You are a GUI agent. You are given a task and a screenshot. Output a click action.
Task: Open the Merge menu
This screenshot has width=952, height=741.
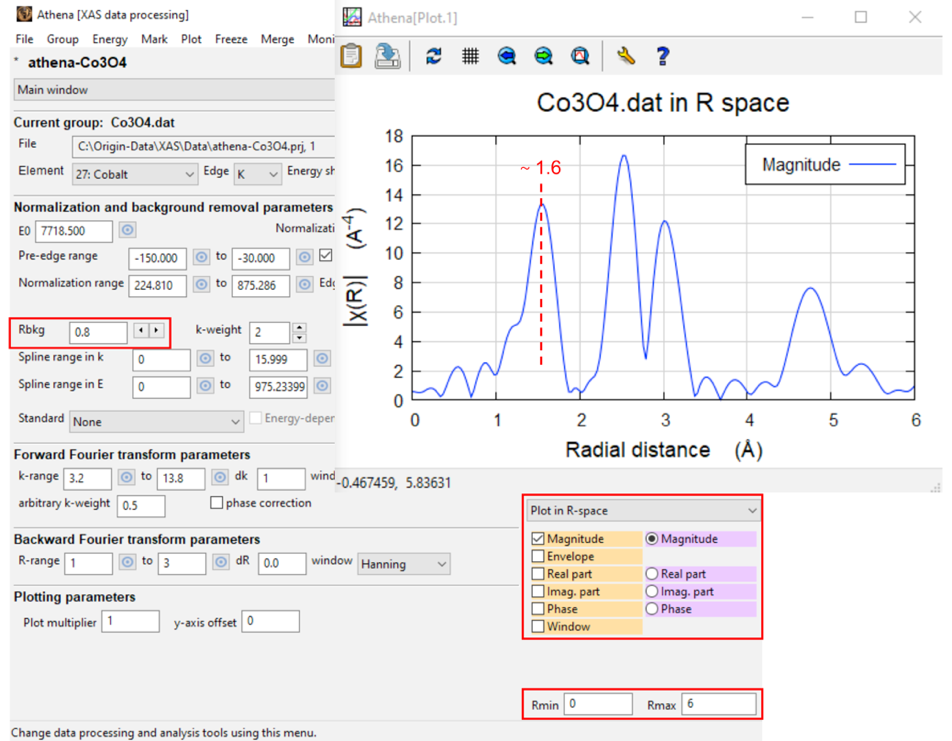coord(277,39)
